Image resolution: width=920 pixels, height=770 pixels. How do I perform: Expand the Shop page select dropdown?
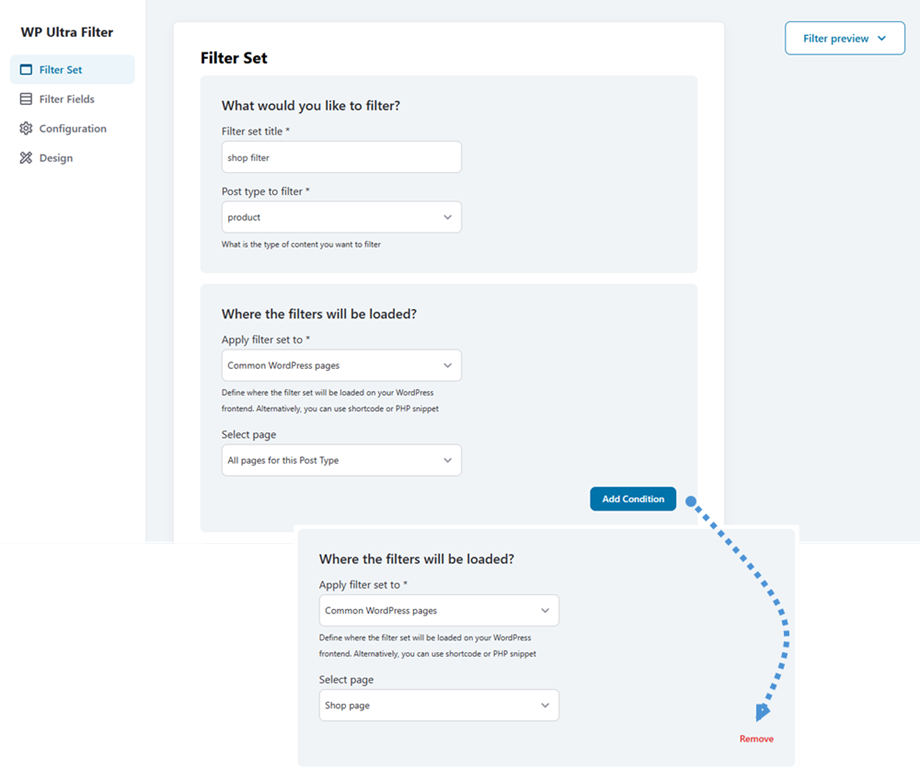tap(438, 705)
